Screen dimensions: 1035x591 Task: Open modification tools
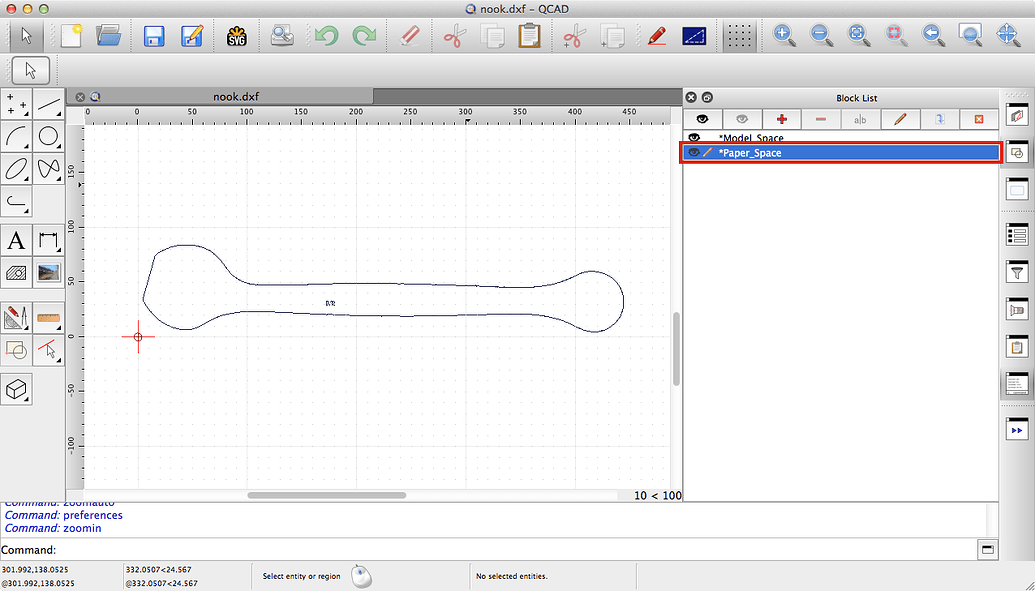(17, 318)
